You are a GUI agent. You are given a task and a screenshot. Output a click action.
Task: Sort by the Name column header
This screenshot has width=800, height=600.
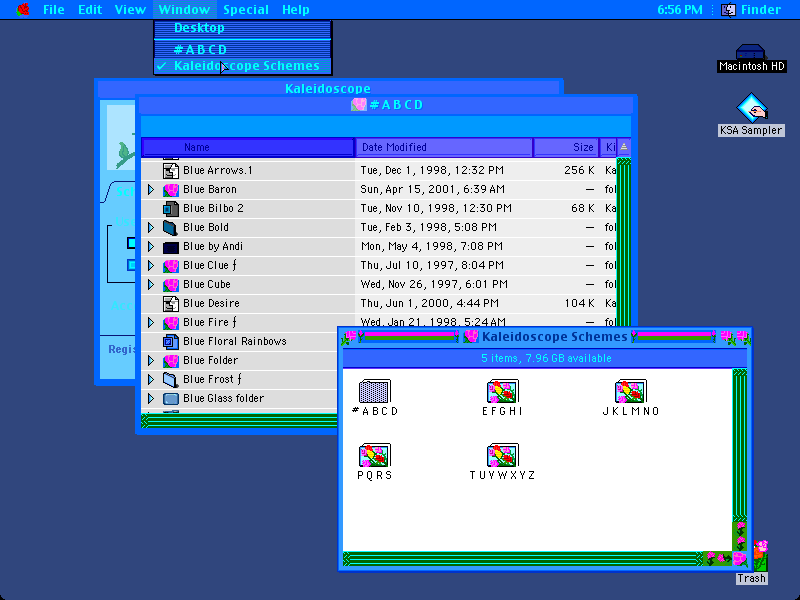pos(248,147)
